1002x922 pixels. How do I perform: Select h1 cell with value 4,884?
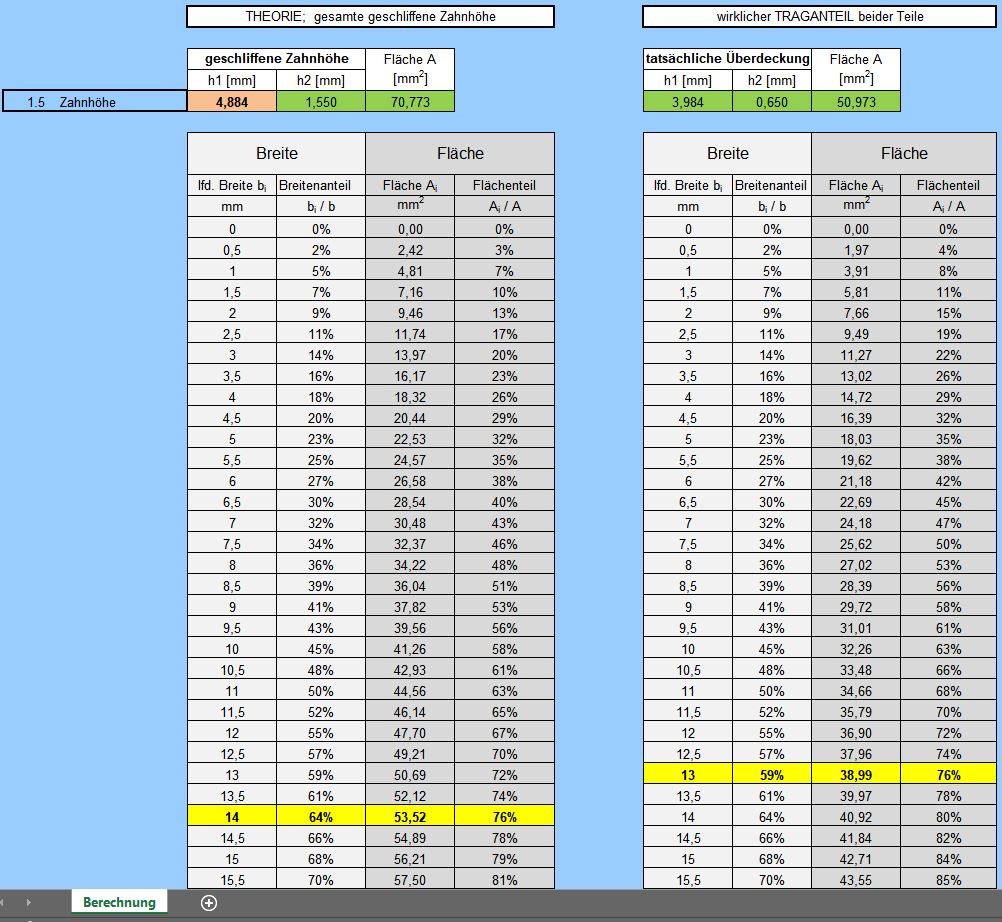point(232,102)
